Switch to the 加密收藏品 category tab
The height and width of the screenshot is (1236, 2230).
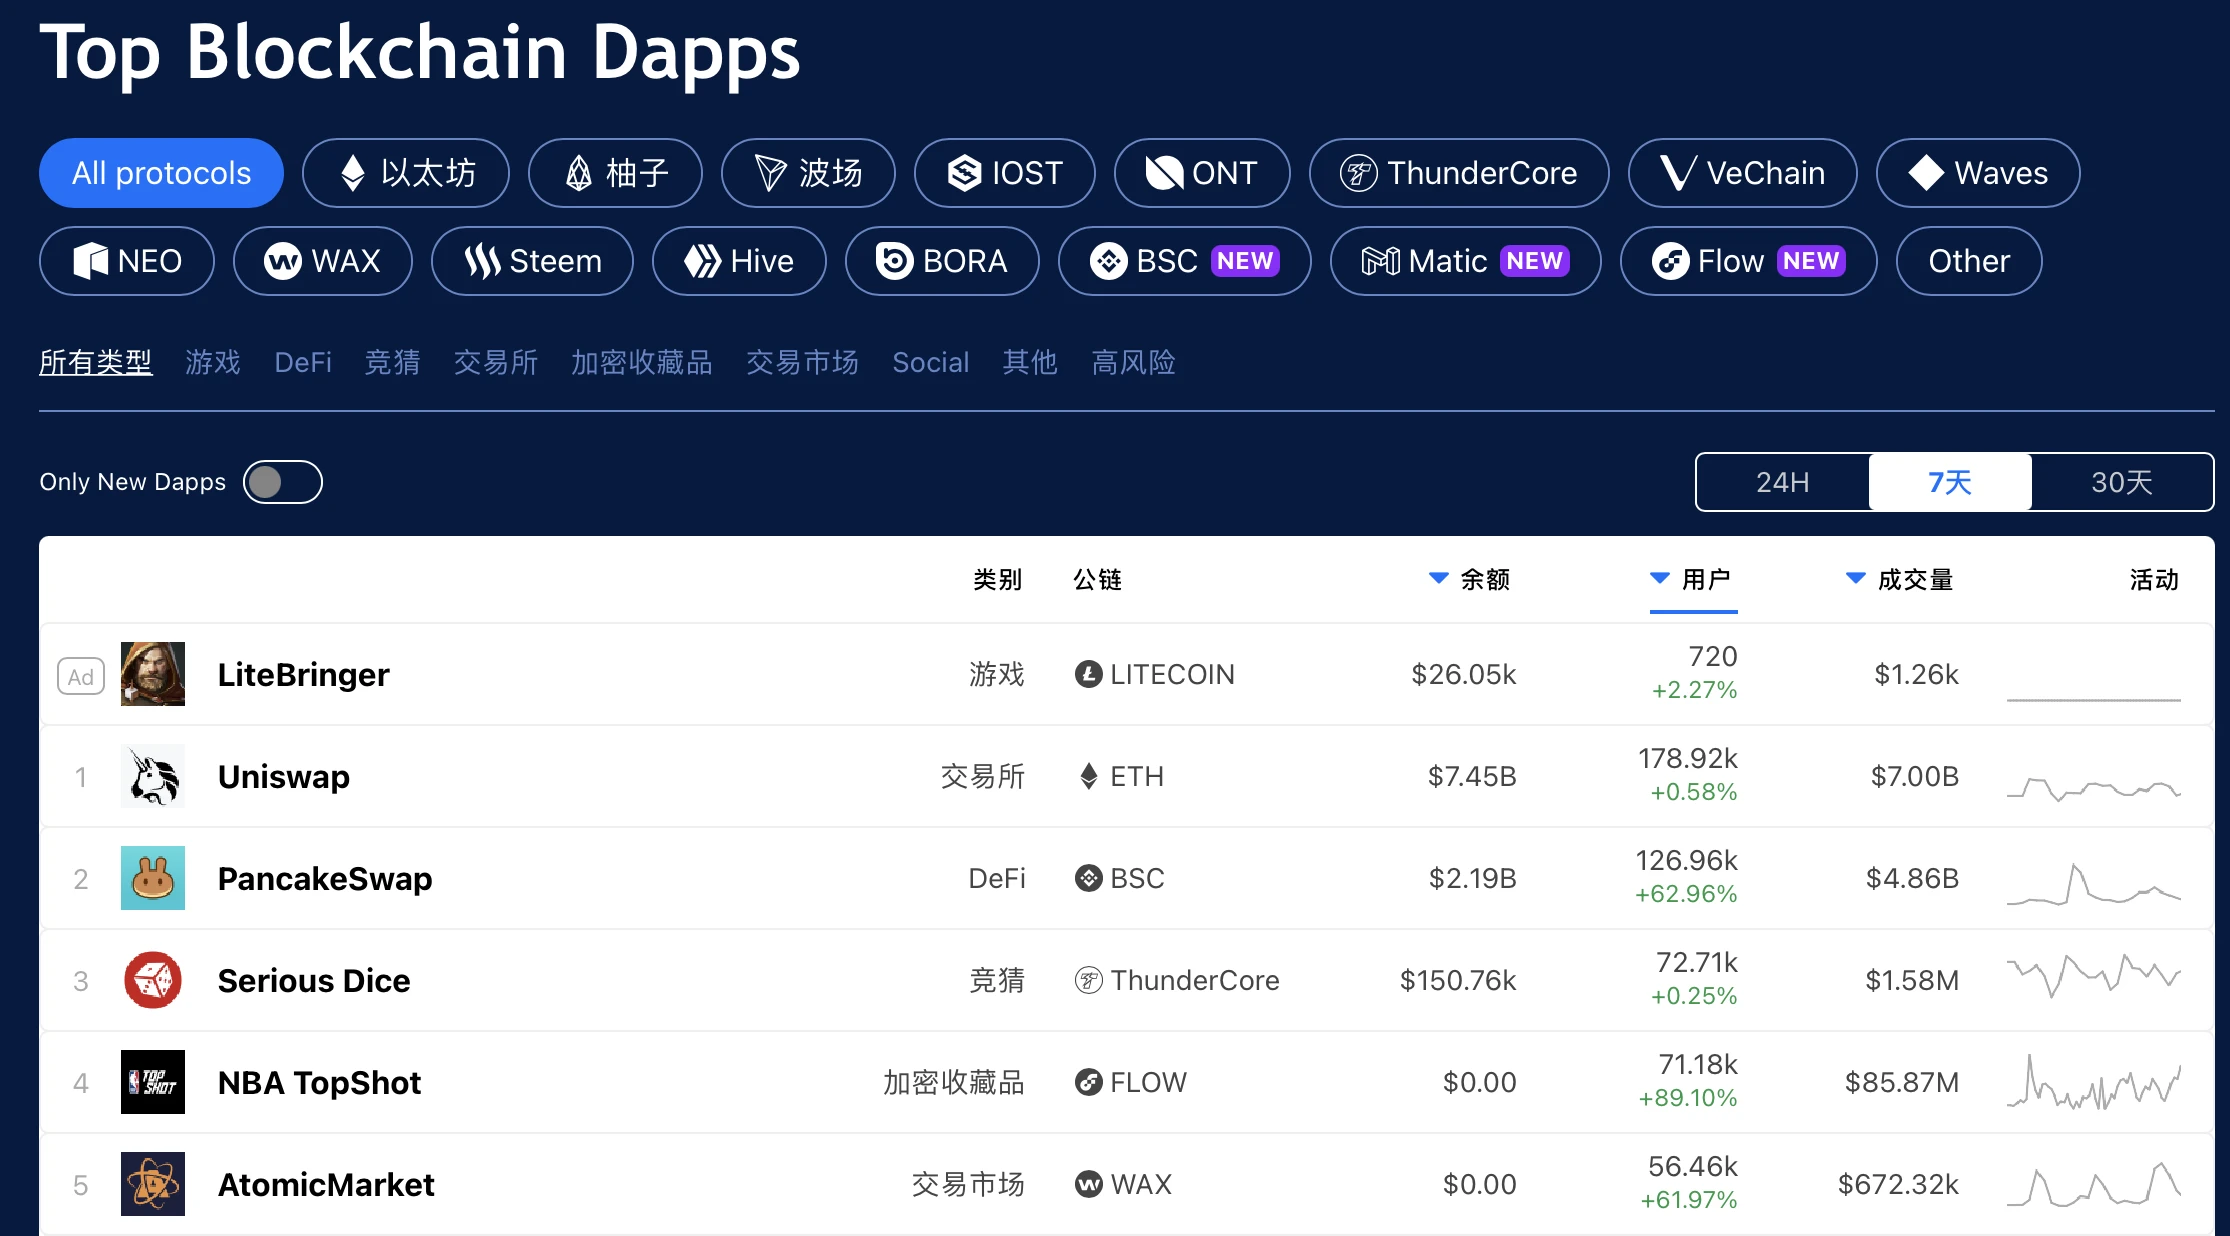(x=642, y=362)
